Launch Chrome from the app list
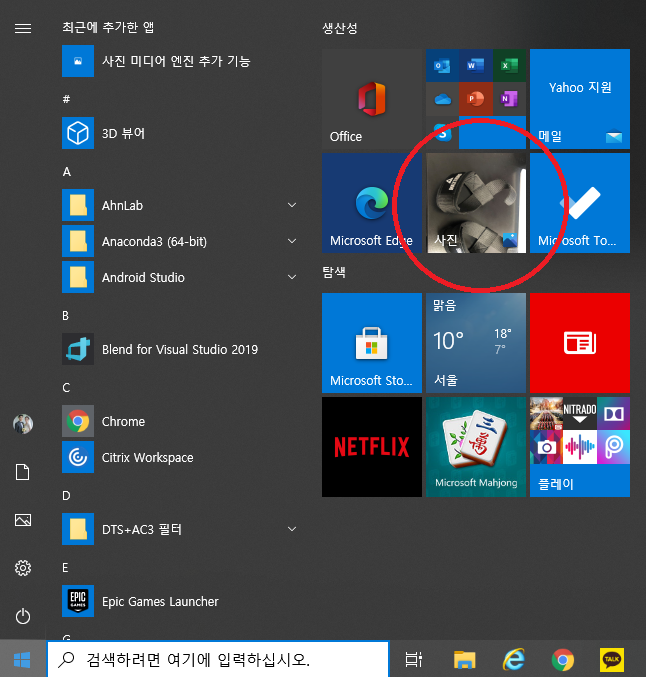Screen dimensions: 646x677 point(179,421)
